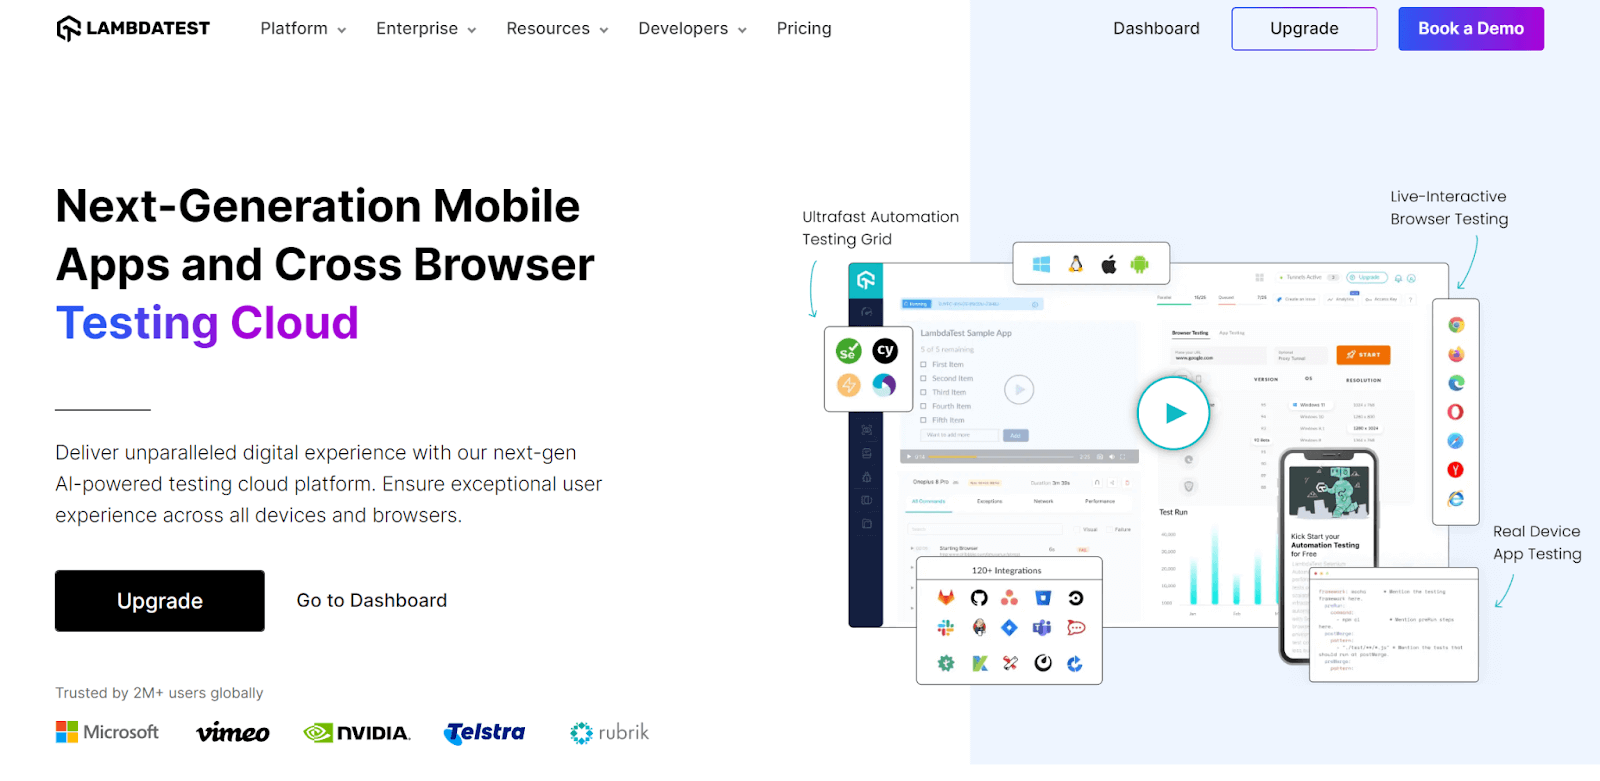Select the 'All Commands' tab in preview
1600x781 pixels.
929,501
